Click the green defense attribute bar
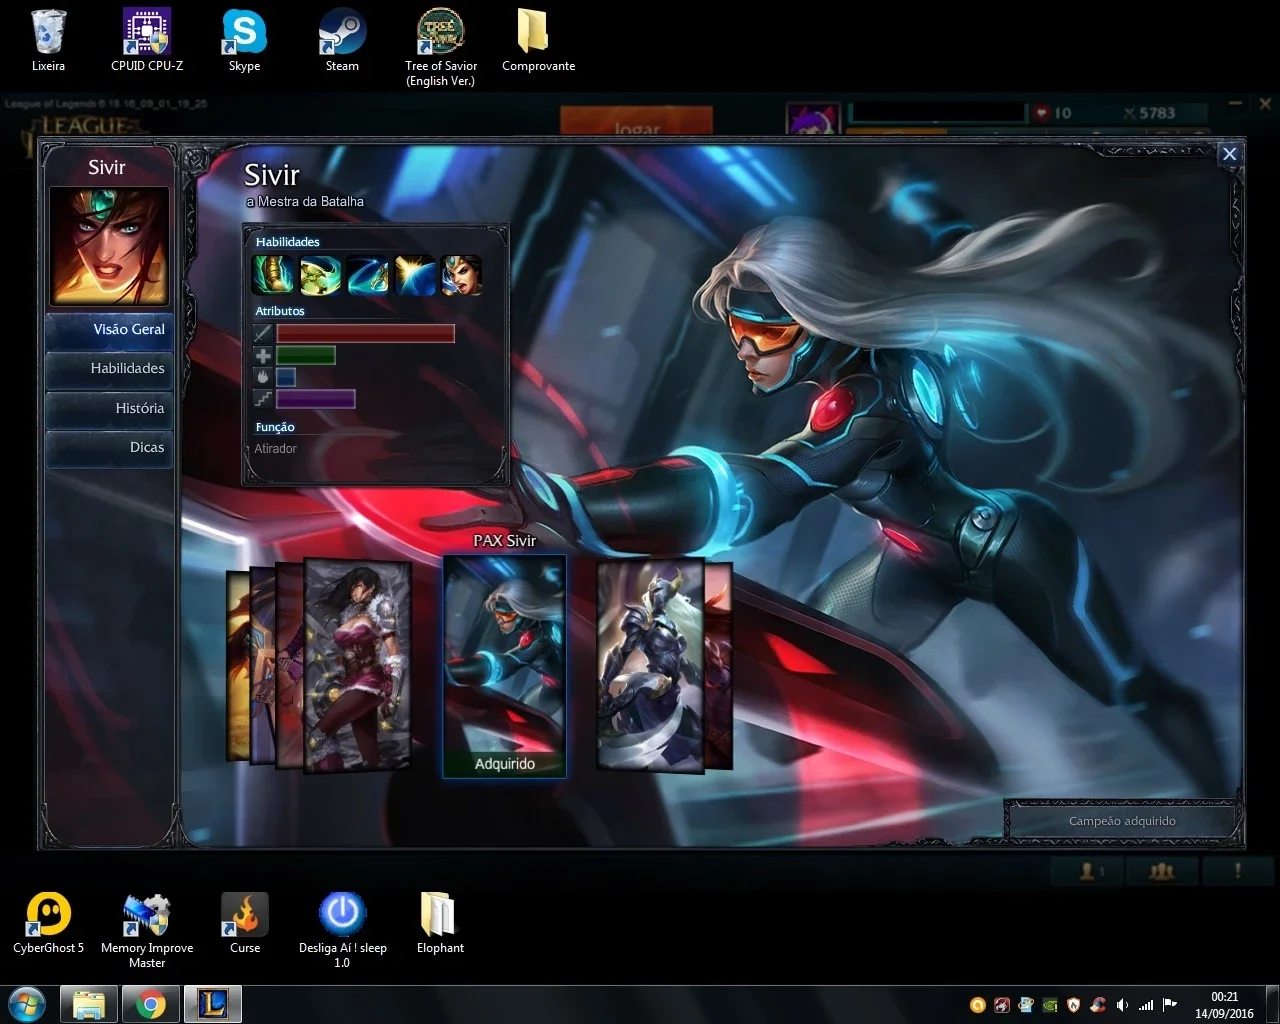The image size is (1280, 1024). click(305, 355)
